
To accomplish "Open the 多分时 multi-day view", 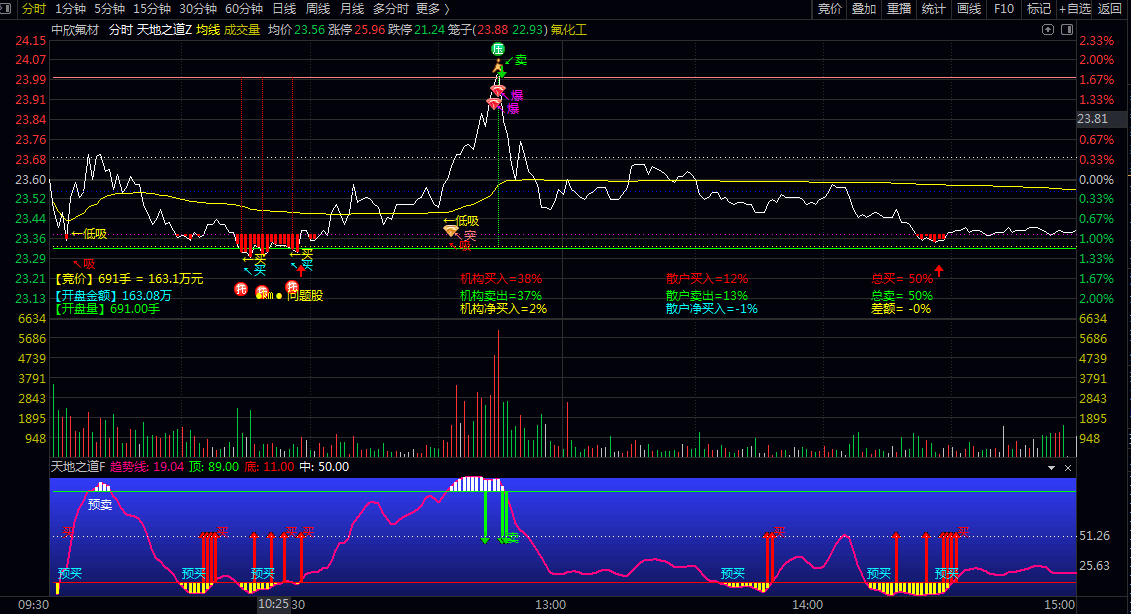I will (x=390, y=9).
